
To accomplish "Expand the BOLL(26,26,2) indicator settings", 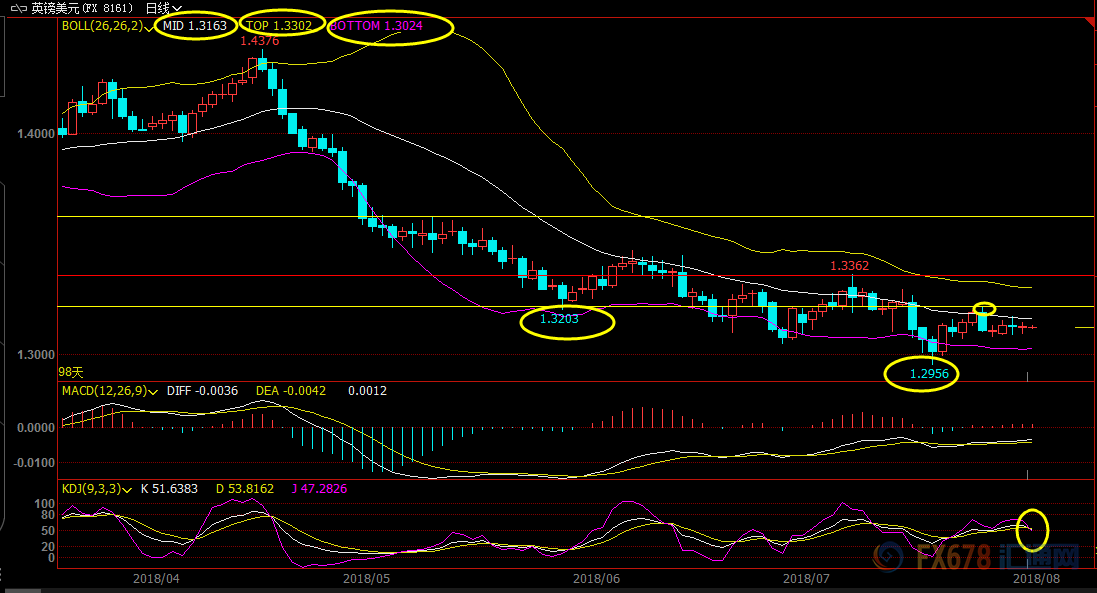I will click(103, 26).
